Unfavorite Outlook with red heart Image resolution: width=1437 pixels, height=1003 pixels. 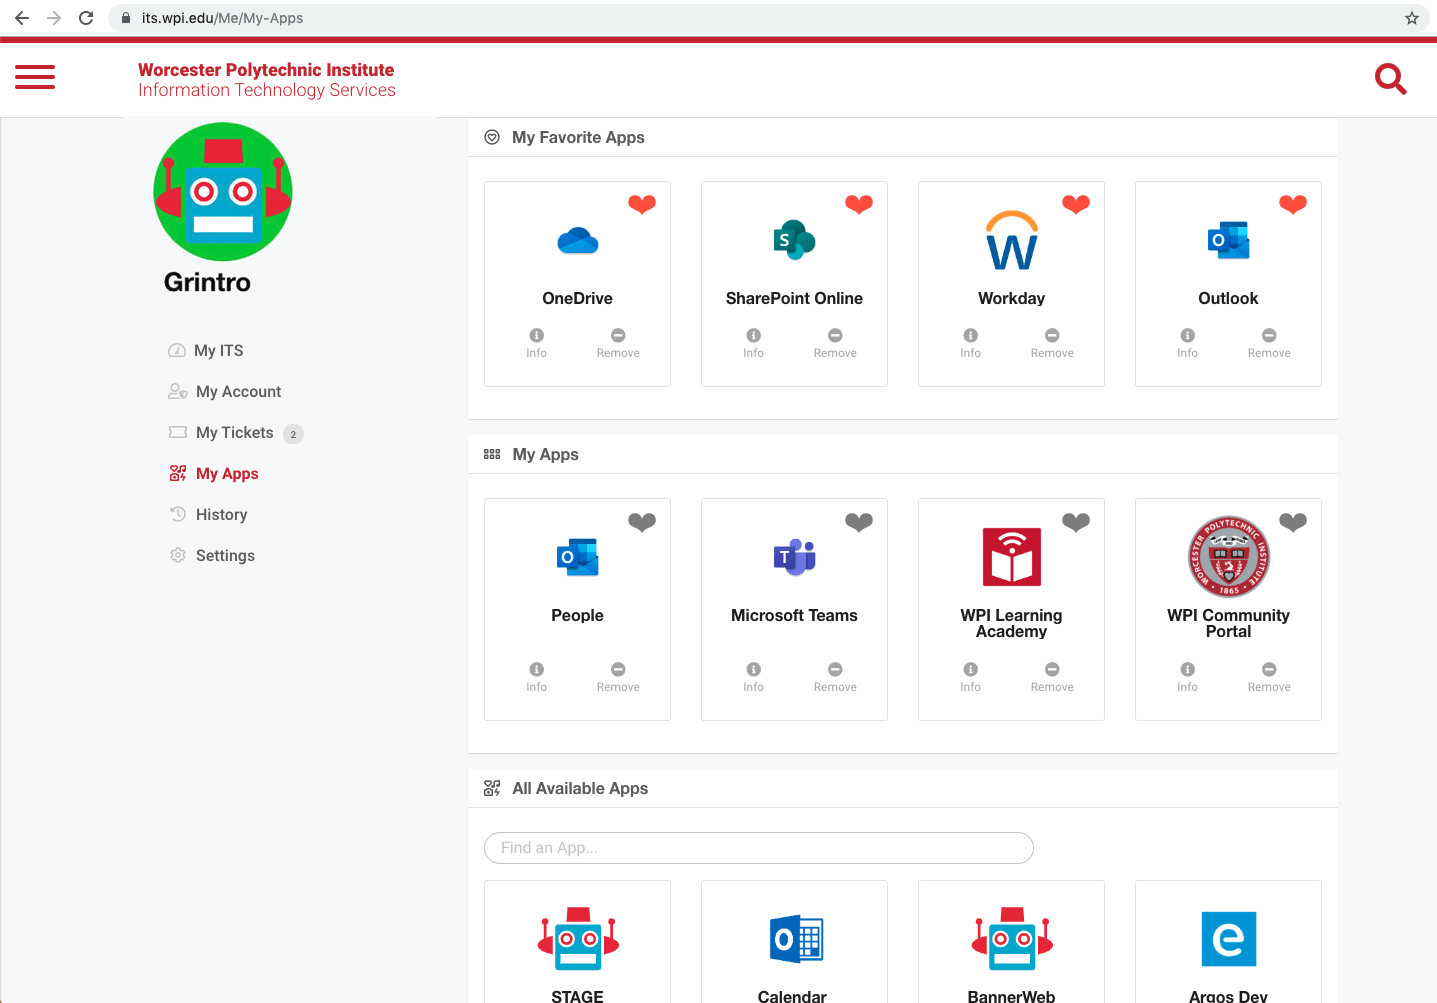pyautogui.click(x=1293, y=204)
